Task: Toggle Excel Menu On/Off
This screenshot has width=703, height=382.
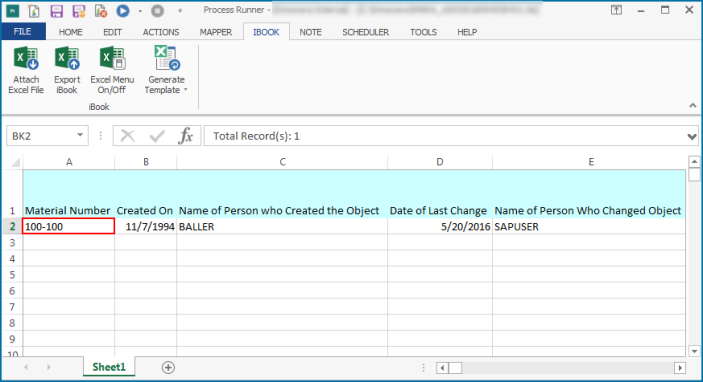Action: tap(112, 70)
